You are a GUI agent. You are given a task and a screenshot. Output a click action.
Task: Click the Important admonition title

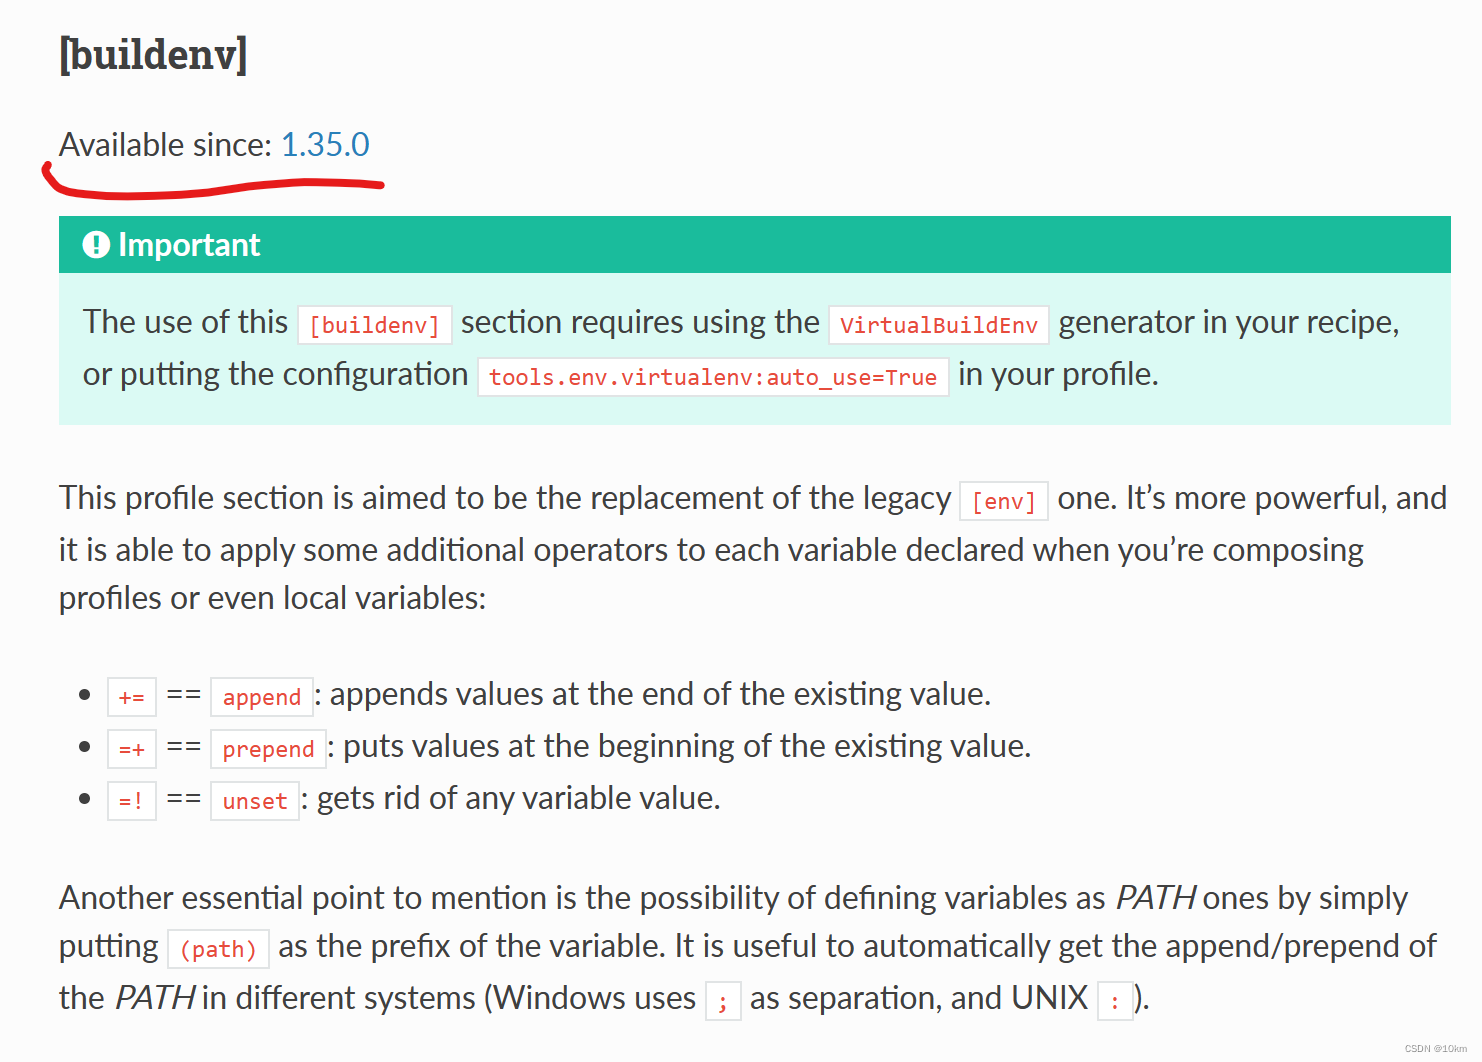coord(189,245)
